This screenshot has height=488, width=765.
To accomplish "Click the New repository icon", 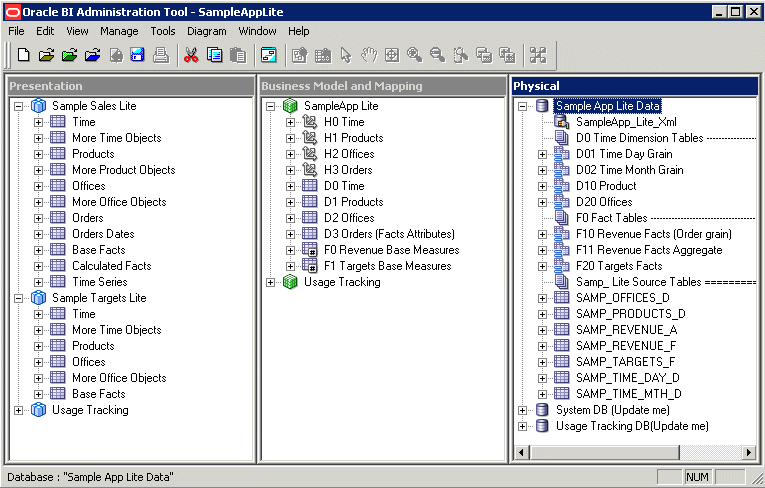I will (23, 55).
